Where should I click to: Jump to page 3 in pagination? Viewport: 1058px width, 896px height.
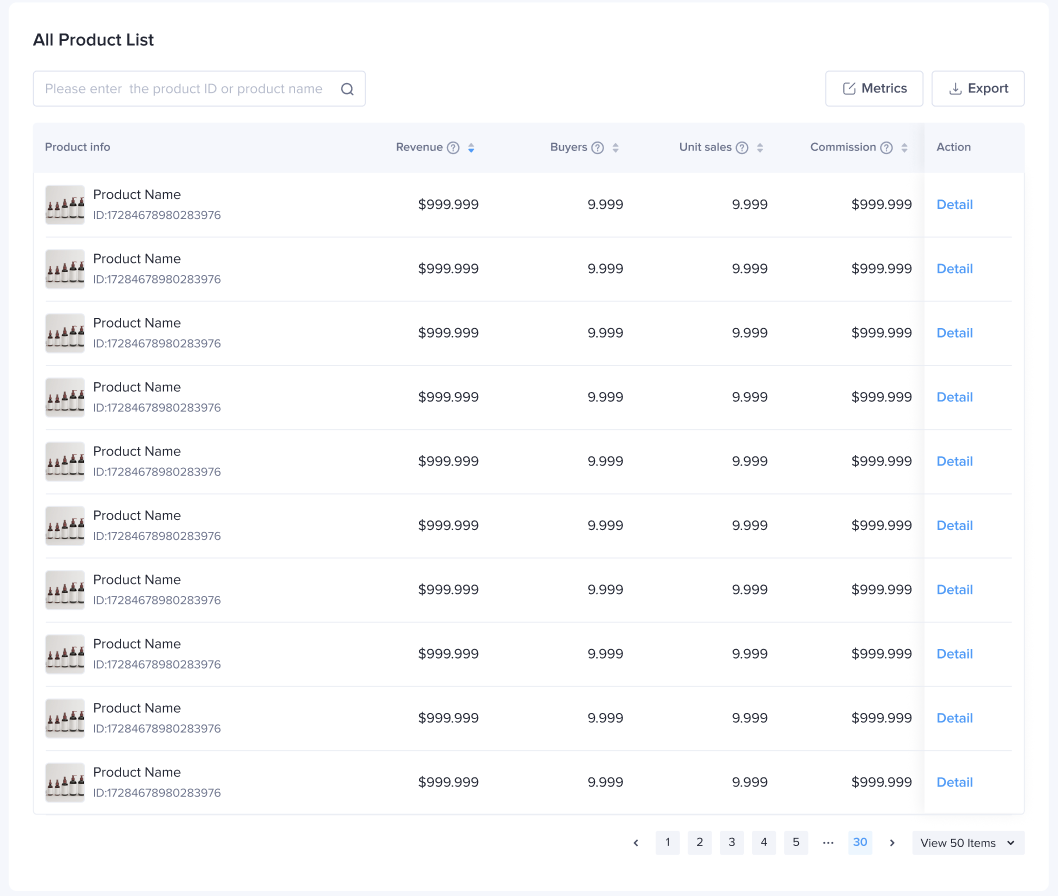pyautogui.click(x=732, y=843)
